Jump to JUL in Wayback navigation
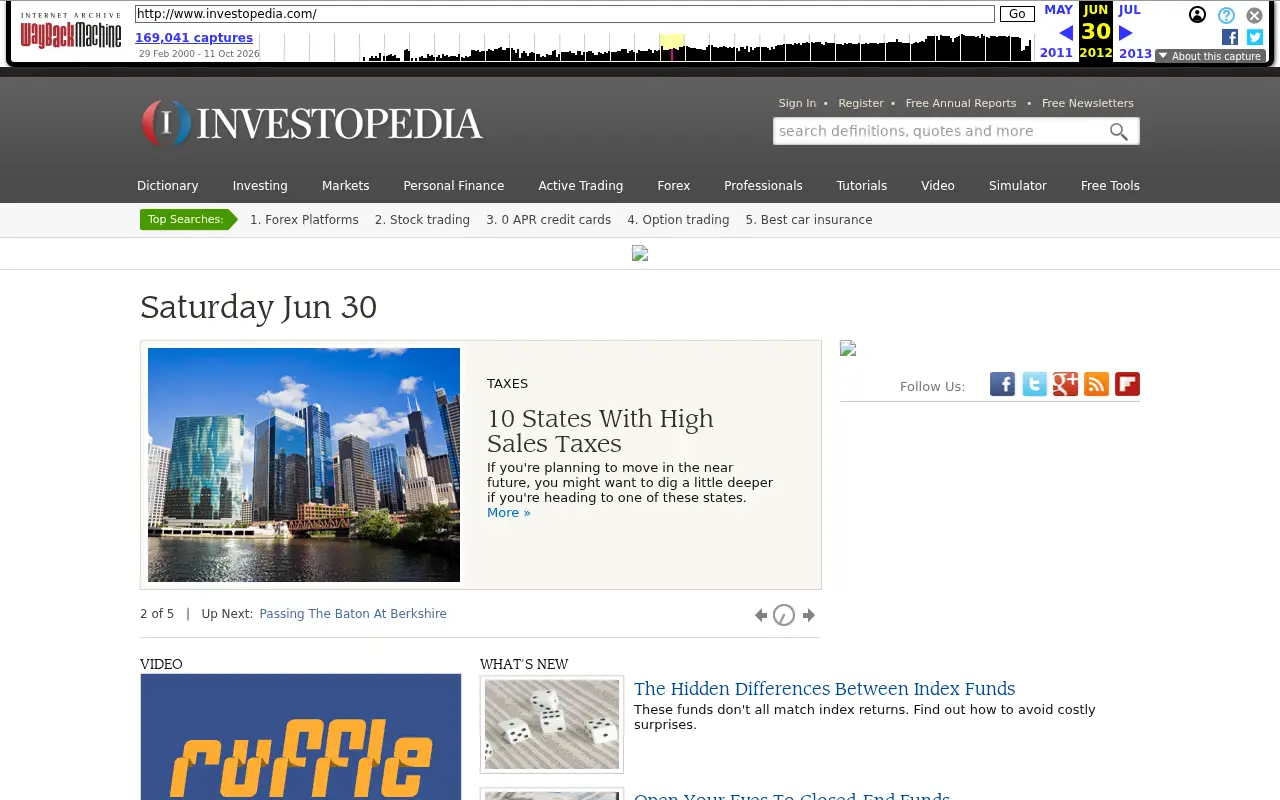 pyautogui.click(x=1129, y=10)
